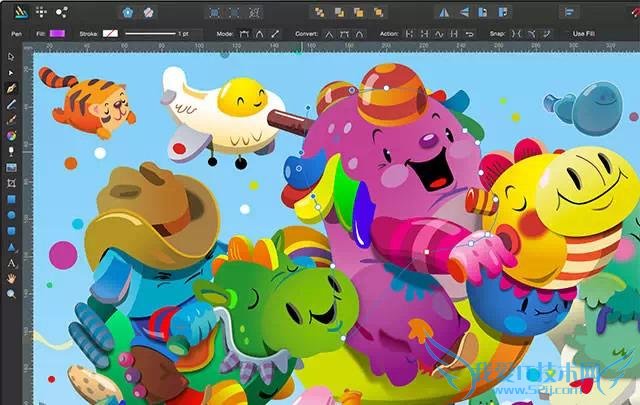
Task: Select the Crop tool
Action: click(11, 183)
